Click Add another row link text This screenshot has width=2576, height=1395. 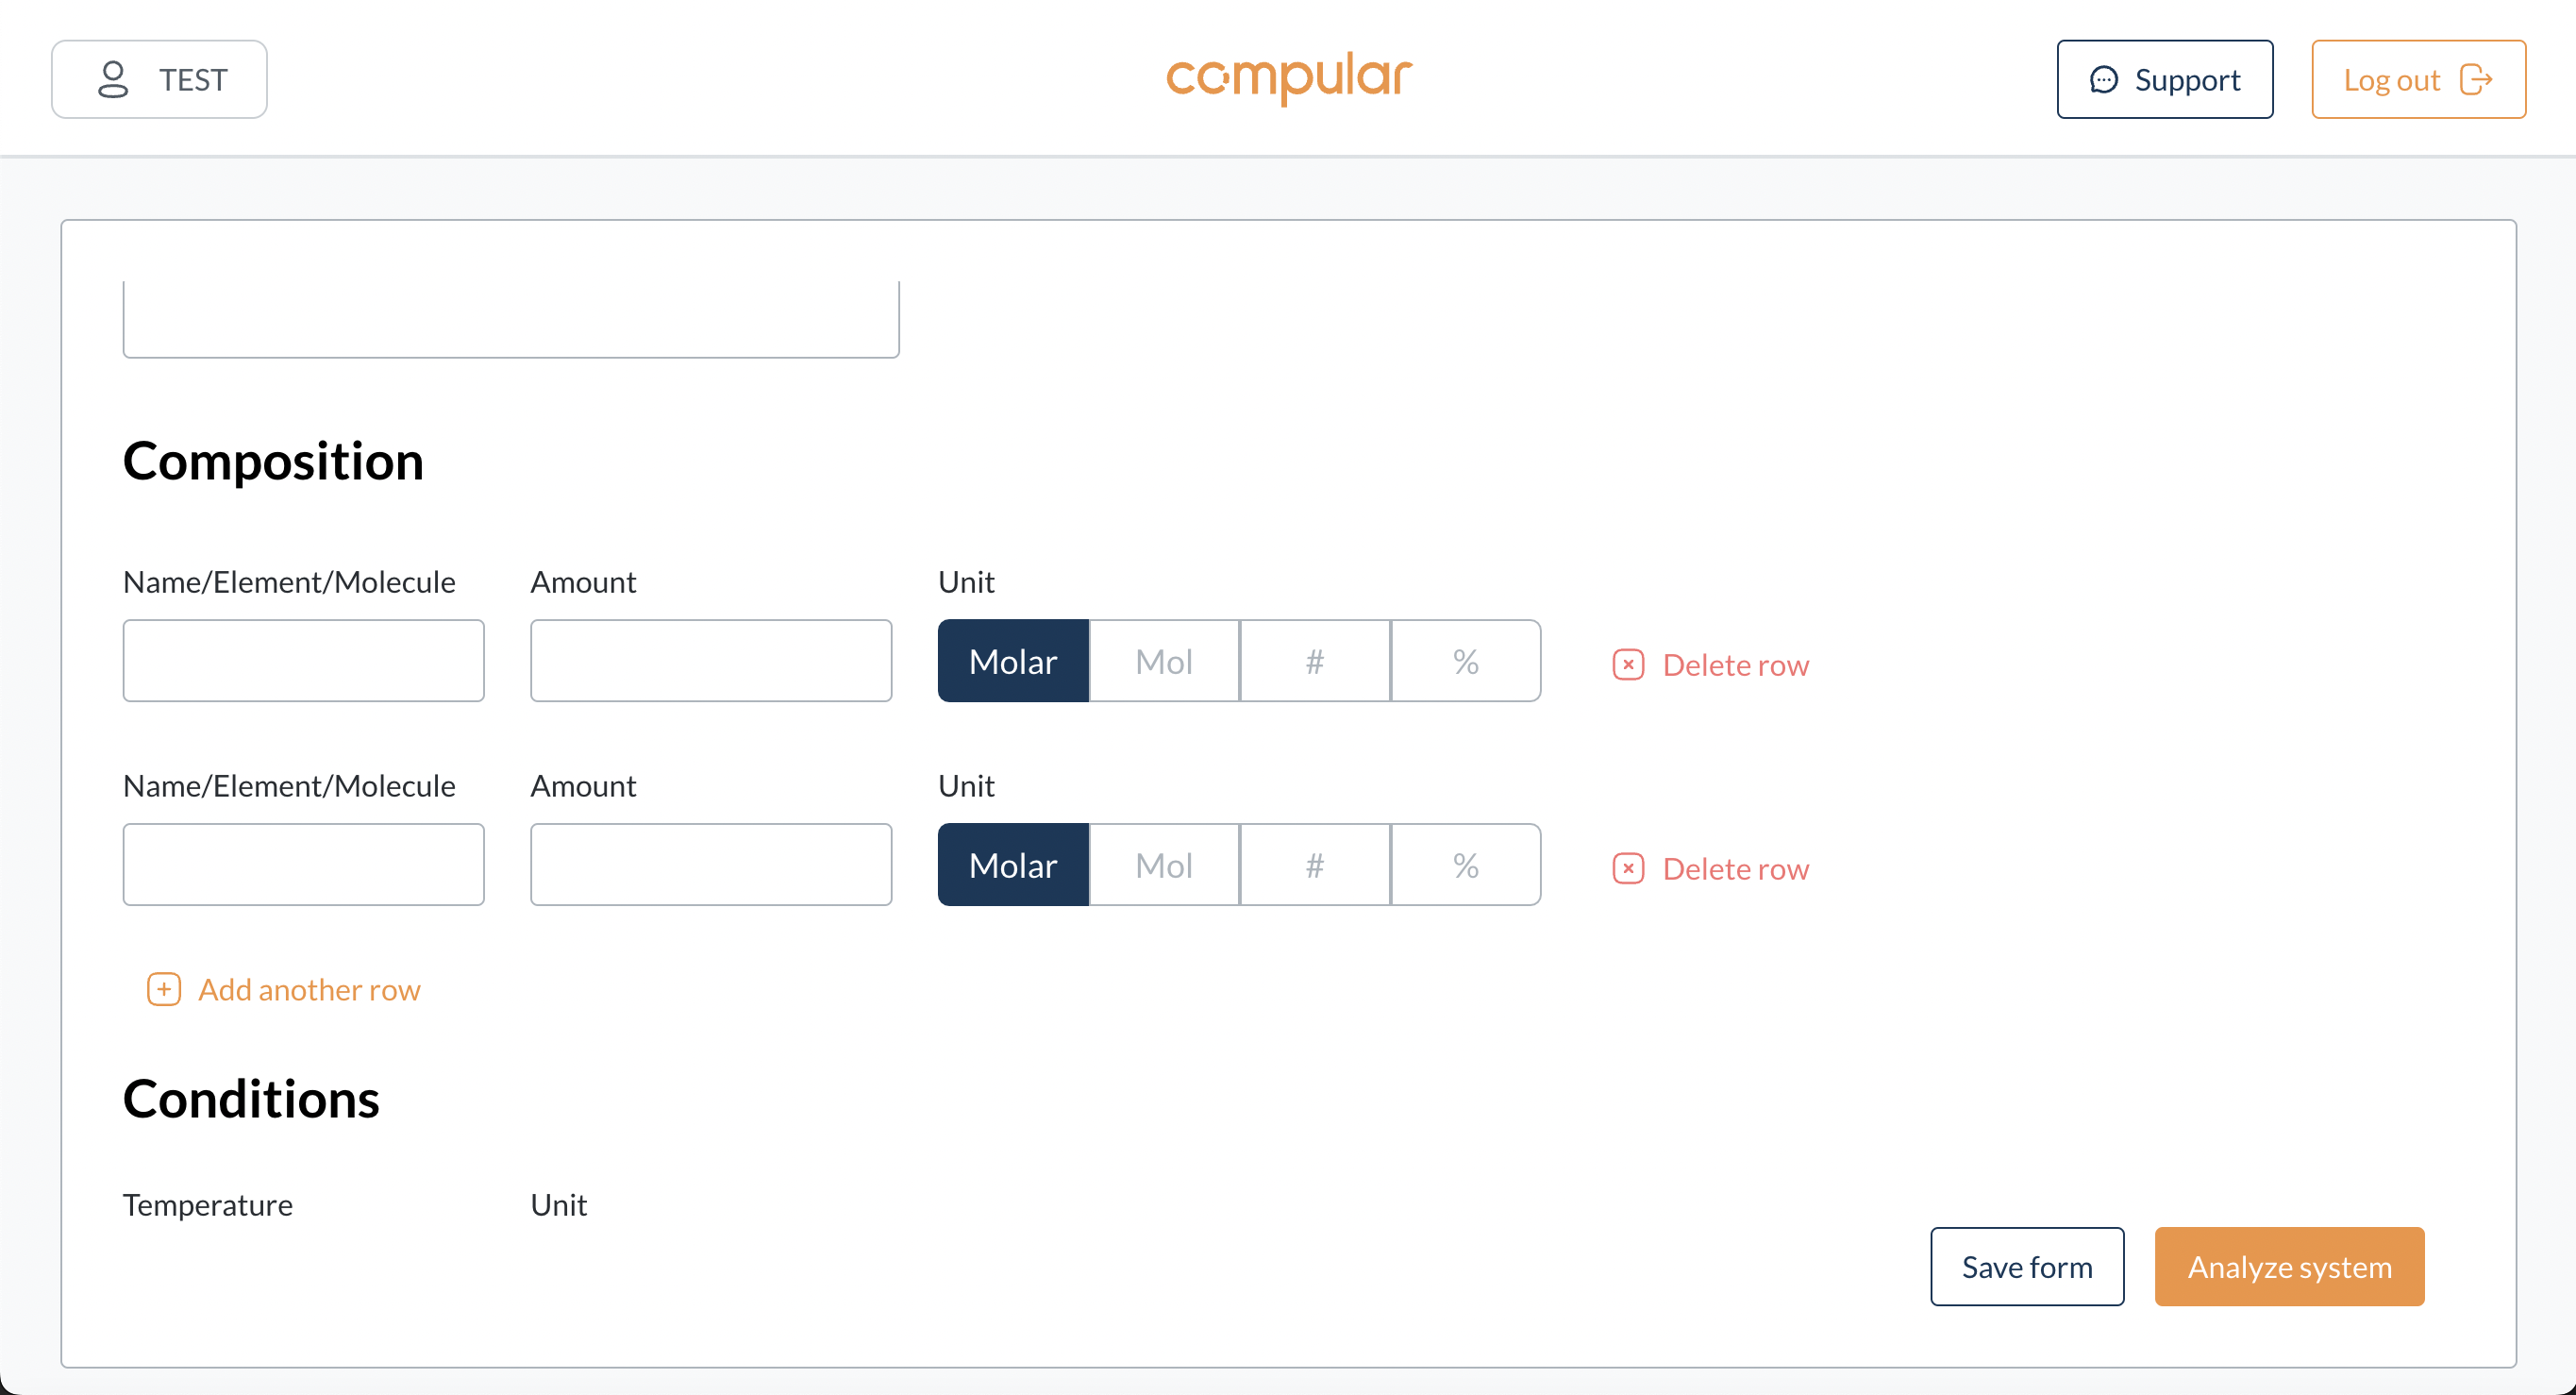click(x=309, y=990)
